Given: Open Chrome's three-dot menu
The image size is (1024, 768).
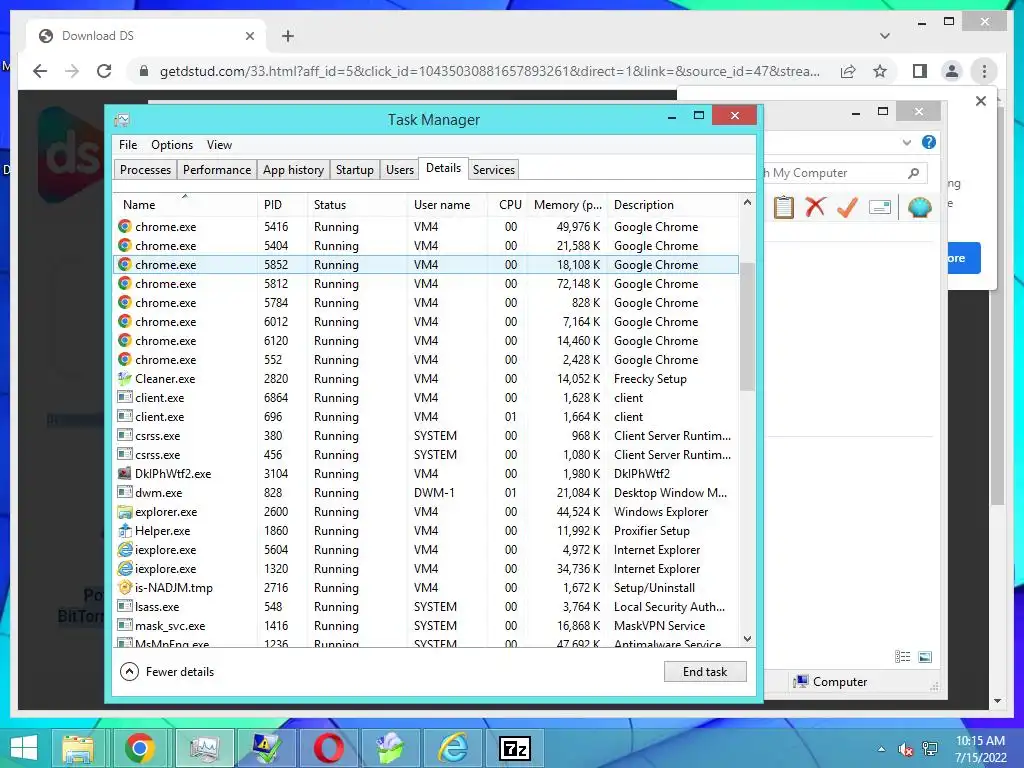Looking at the screenshot, I should click(x=984, y=71).
